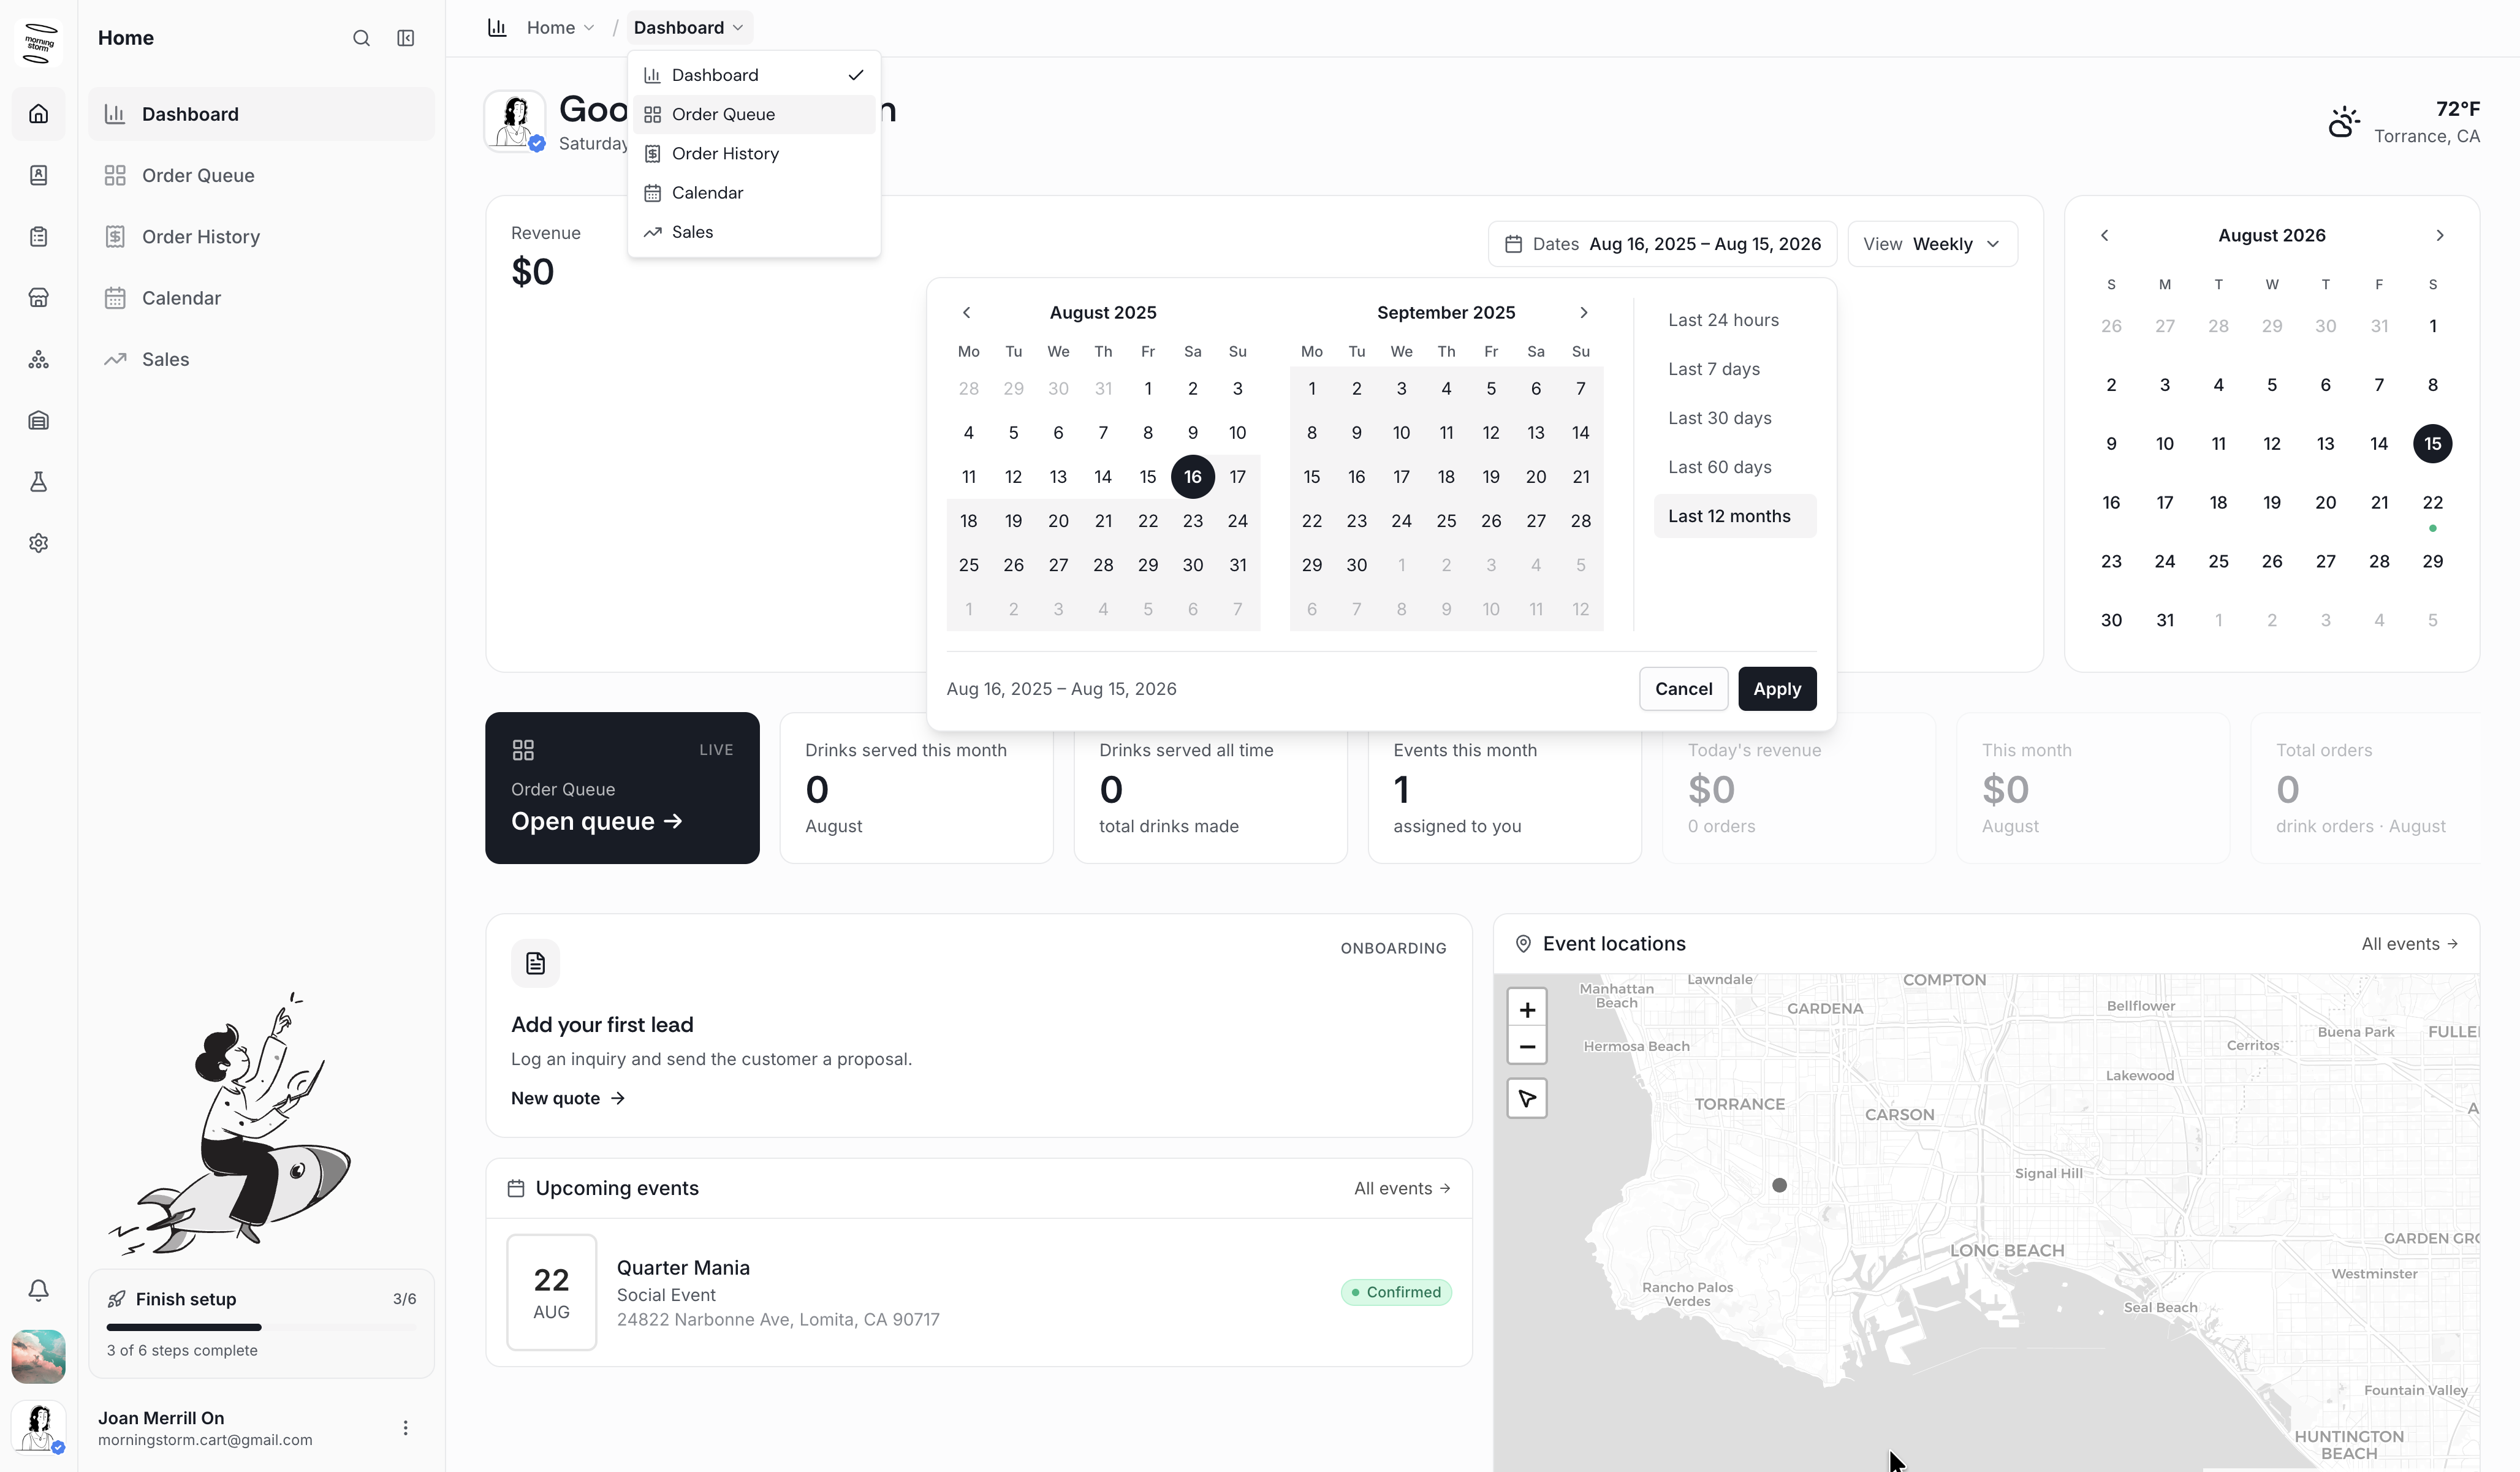Cancel the date range picker
Viewport: 2520px width, 1472px height.
[x=1683, y=689]
